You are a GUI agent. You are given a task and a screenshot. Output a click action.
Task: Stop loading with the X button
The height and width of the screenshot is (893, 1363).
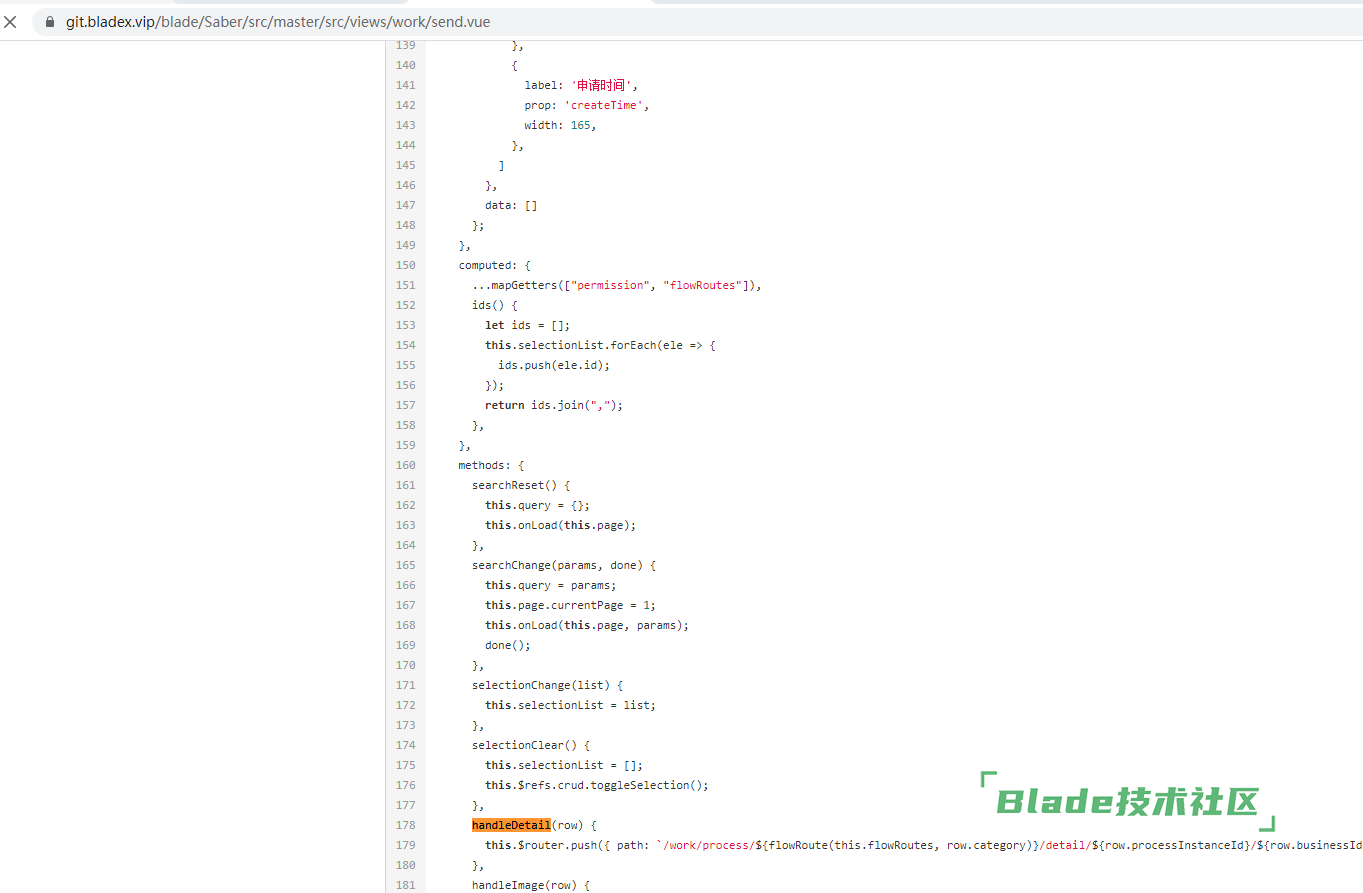click(x=10, y=21)
